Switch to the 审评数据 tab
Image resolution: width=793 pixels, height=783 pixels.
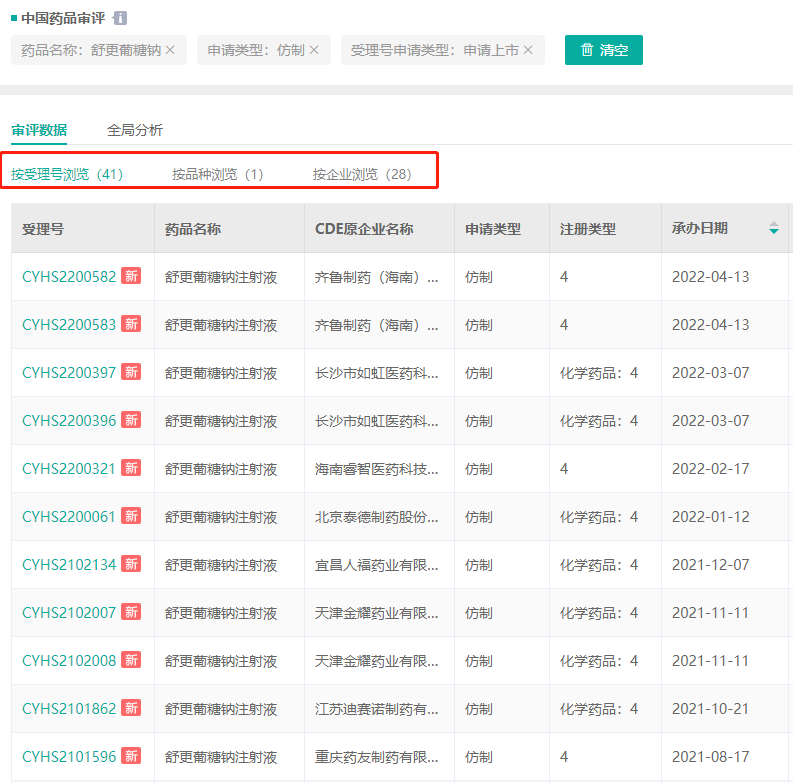pyautogui.click(x=39, y=130)
